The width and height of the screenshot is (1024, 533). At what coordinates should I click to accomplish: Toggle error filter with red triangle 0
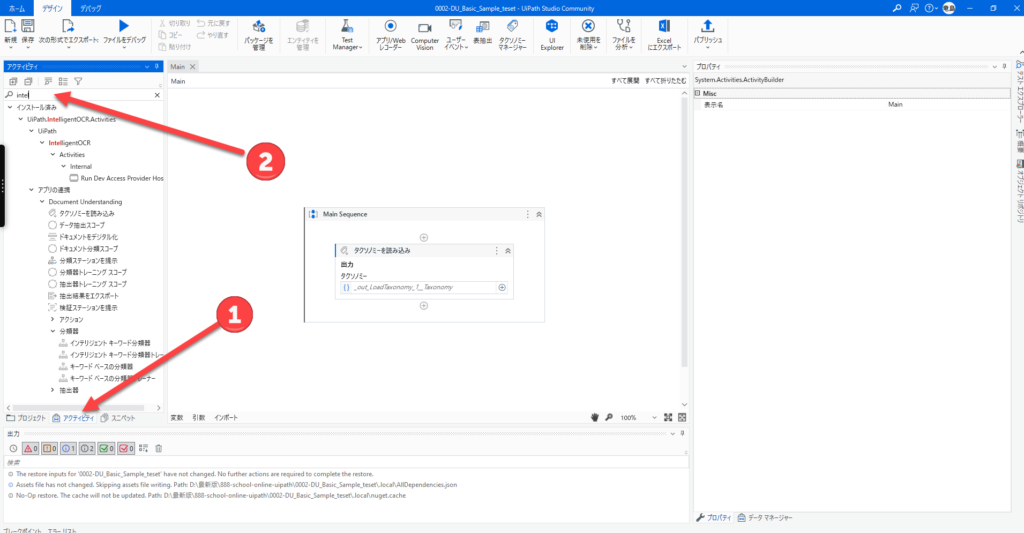click(31, 448)
